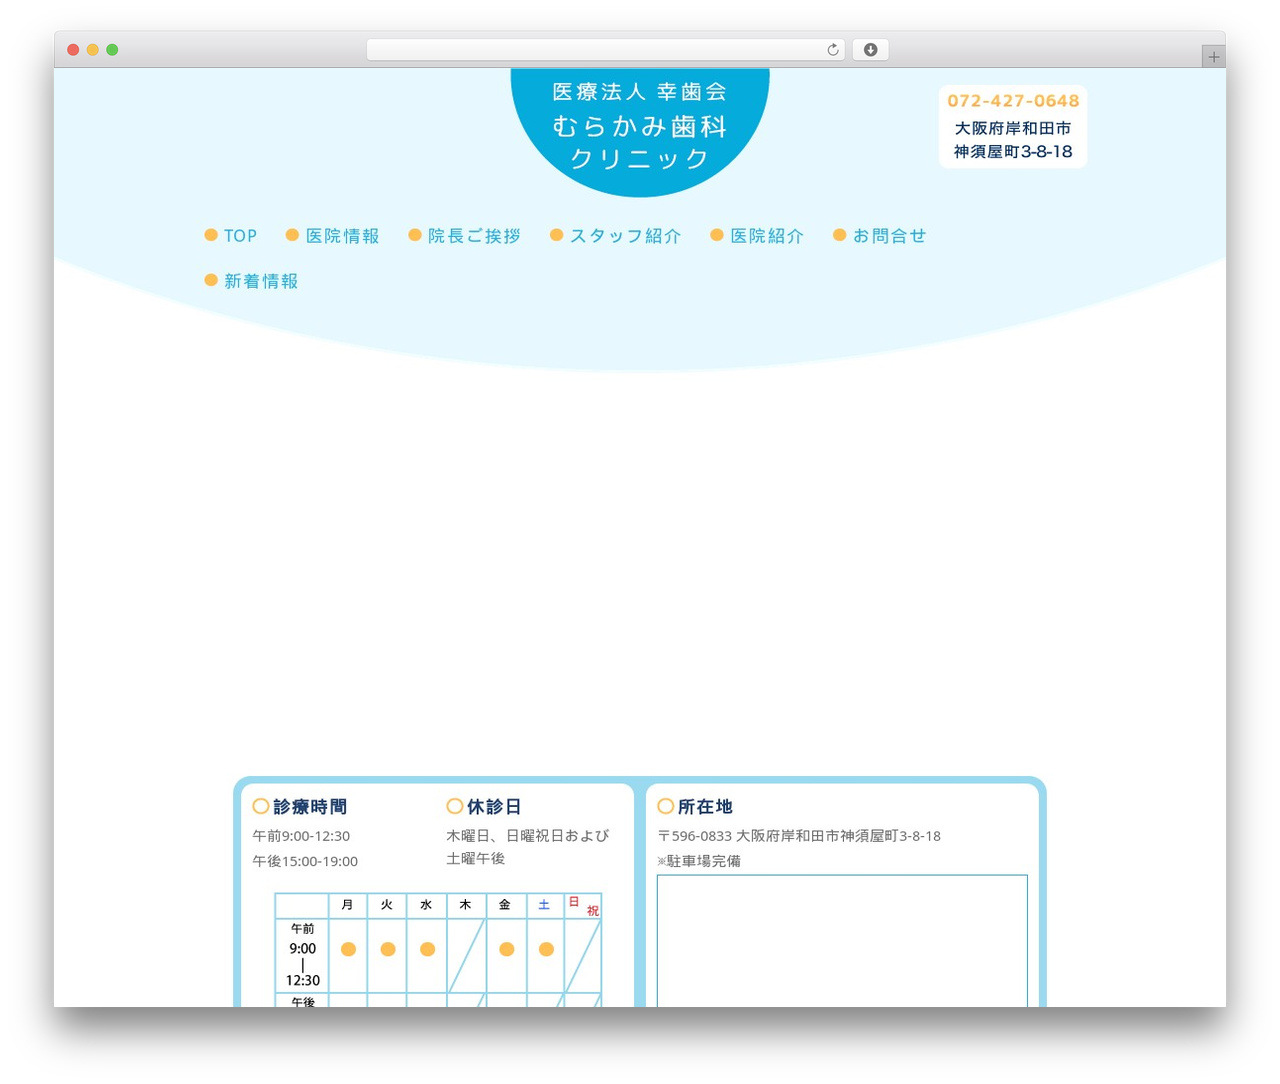View 新着情報 news page
This screenshot has width=1280, height=1084.
(x=251, y=281)
